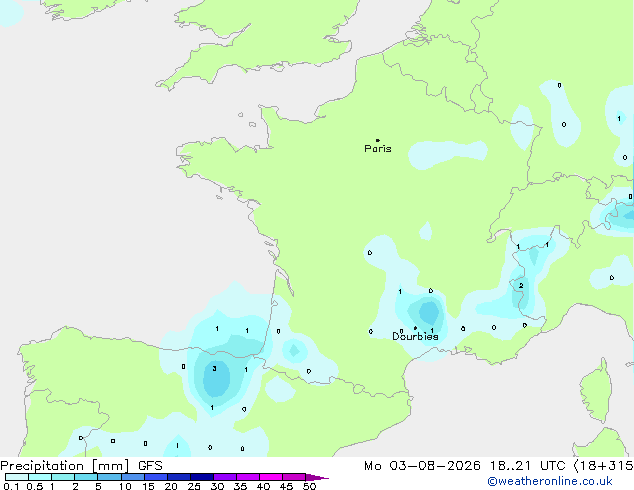Click the 'Precipitation [mm] GFS' title

81,466
